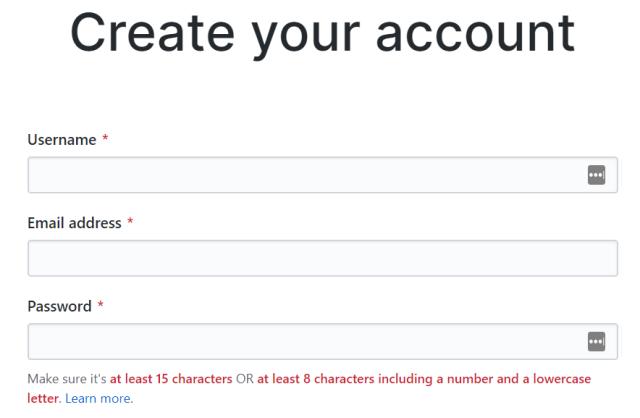Click the "at least 15 characters" hint text
The image size is (640, 418).
coord(171,379)
